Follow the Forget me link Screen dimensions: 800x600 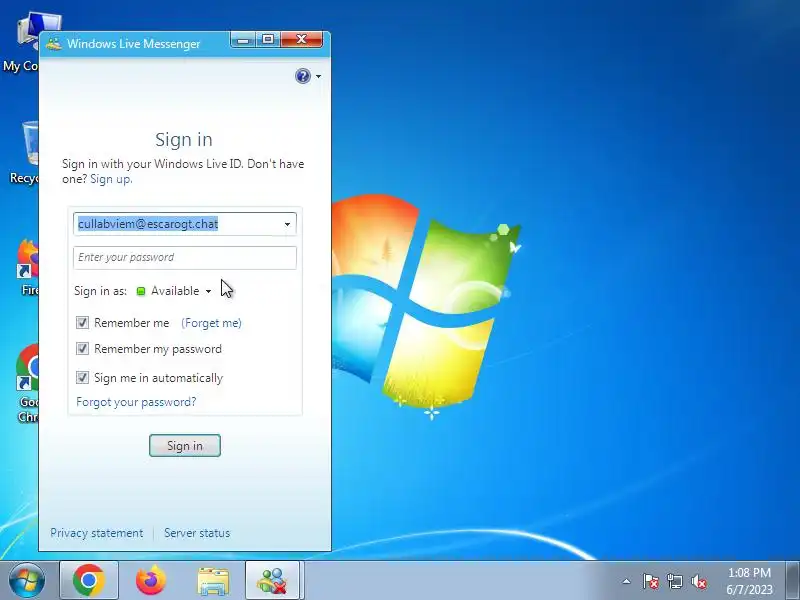coord(212,323)
